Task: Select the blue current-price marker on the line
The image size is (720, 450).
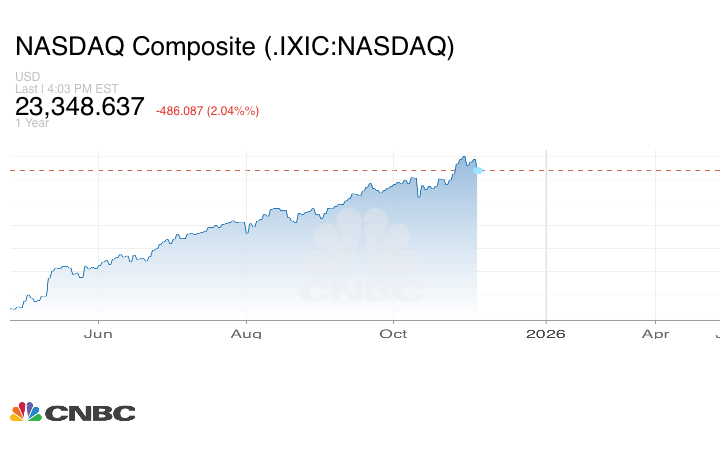Action: [478, 171]
